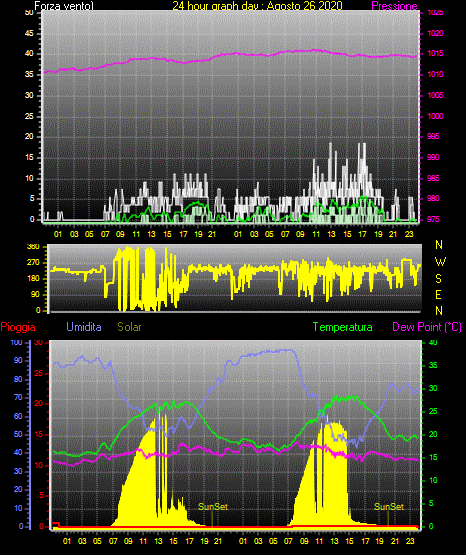Click the '1000' pressure axis value

pyautogui.click(x=435, y=116)
